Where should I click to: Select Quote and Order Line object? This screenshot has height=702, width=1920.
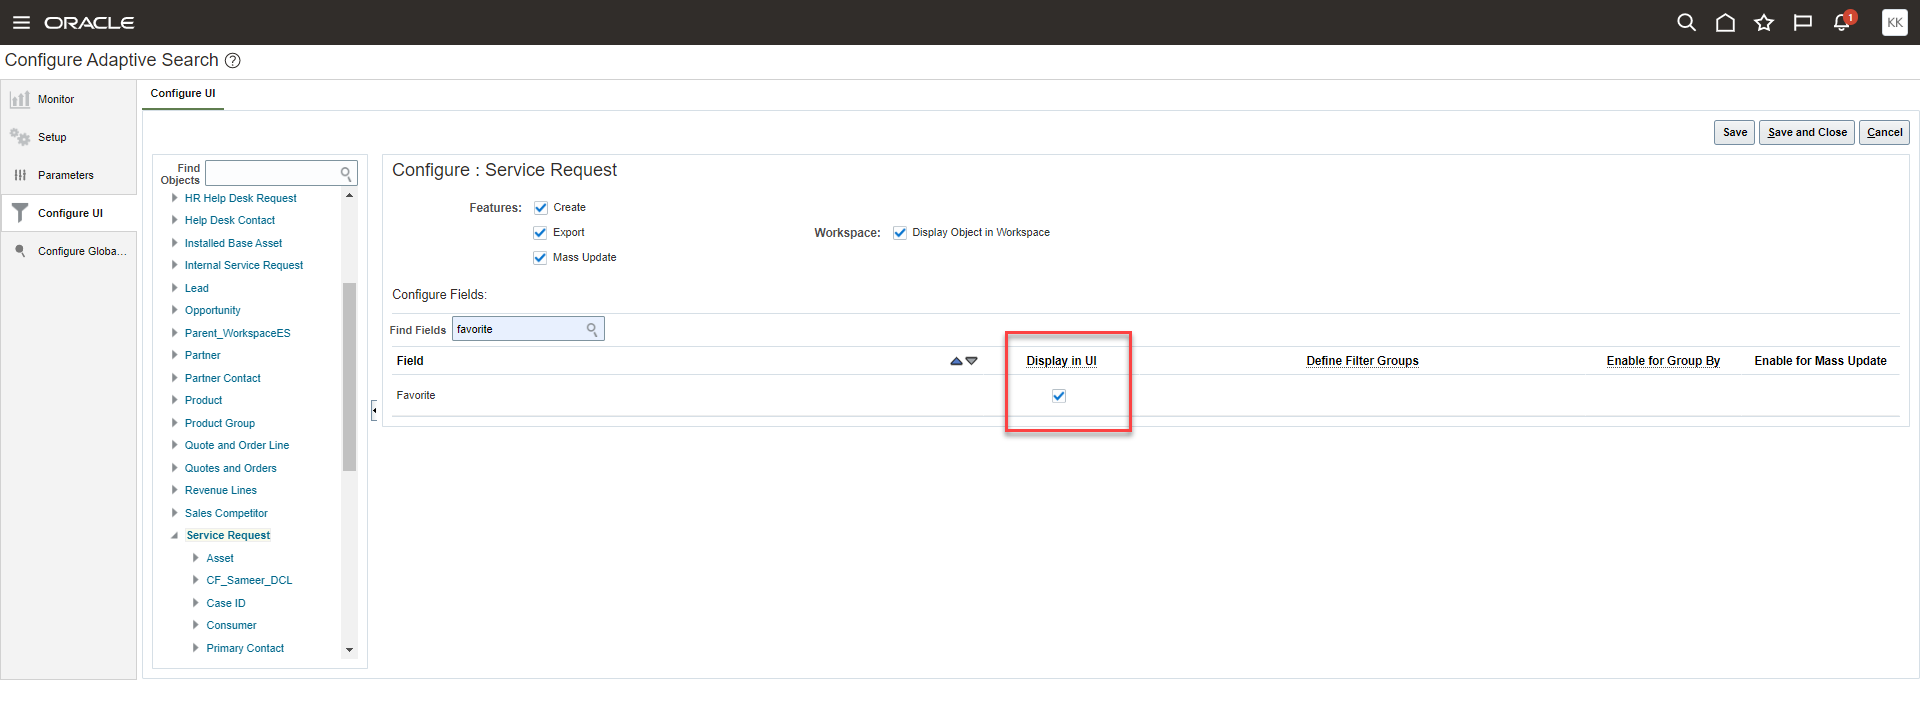pos(237,446)
